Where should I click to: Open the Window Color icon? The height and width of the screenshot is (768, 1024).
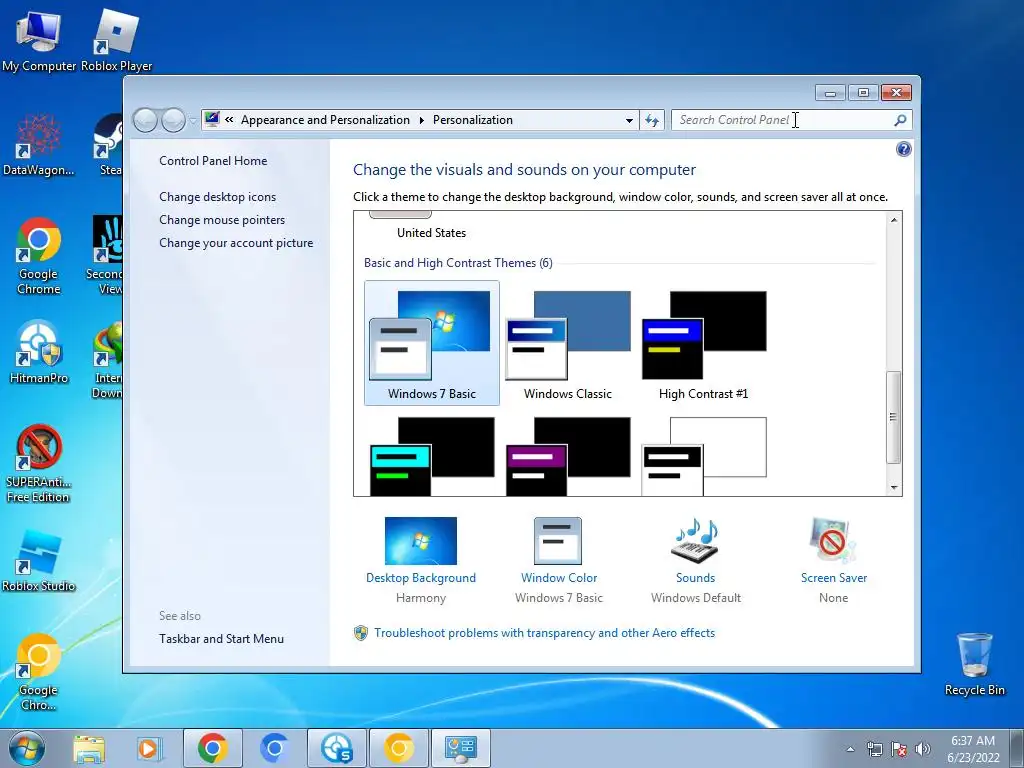pyautogui.click(x=558, y=541)
